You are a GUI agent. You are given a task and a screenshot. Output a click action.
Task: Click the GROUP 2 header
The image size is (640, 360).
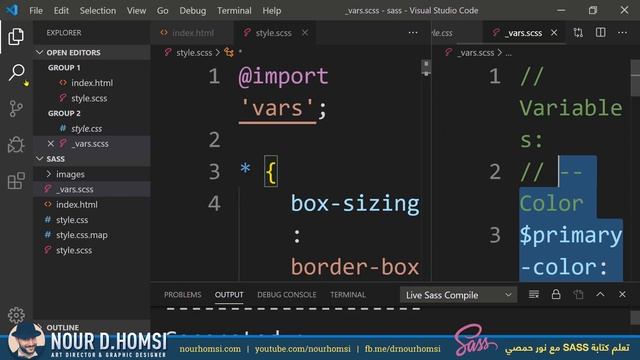[64, 113]
